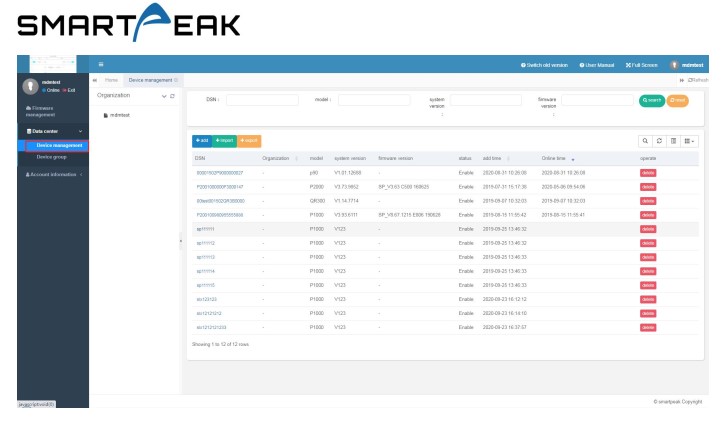Sort by the add time column header

pyautogui.click(x=492, y=158)
